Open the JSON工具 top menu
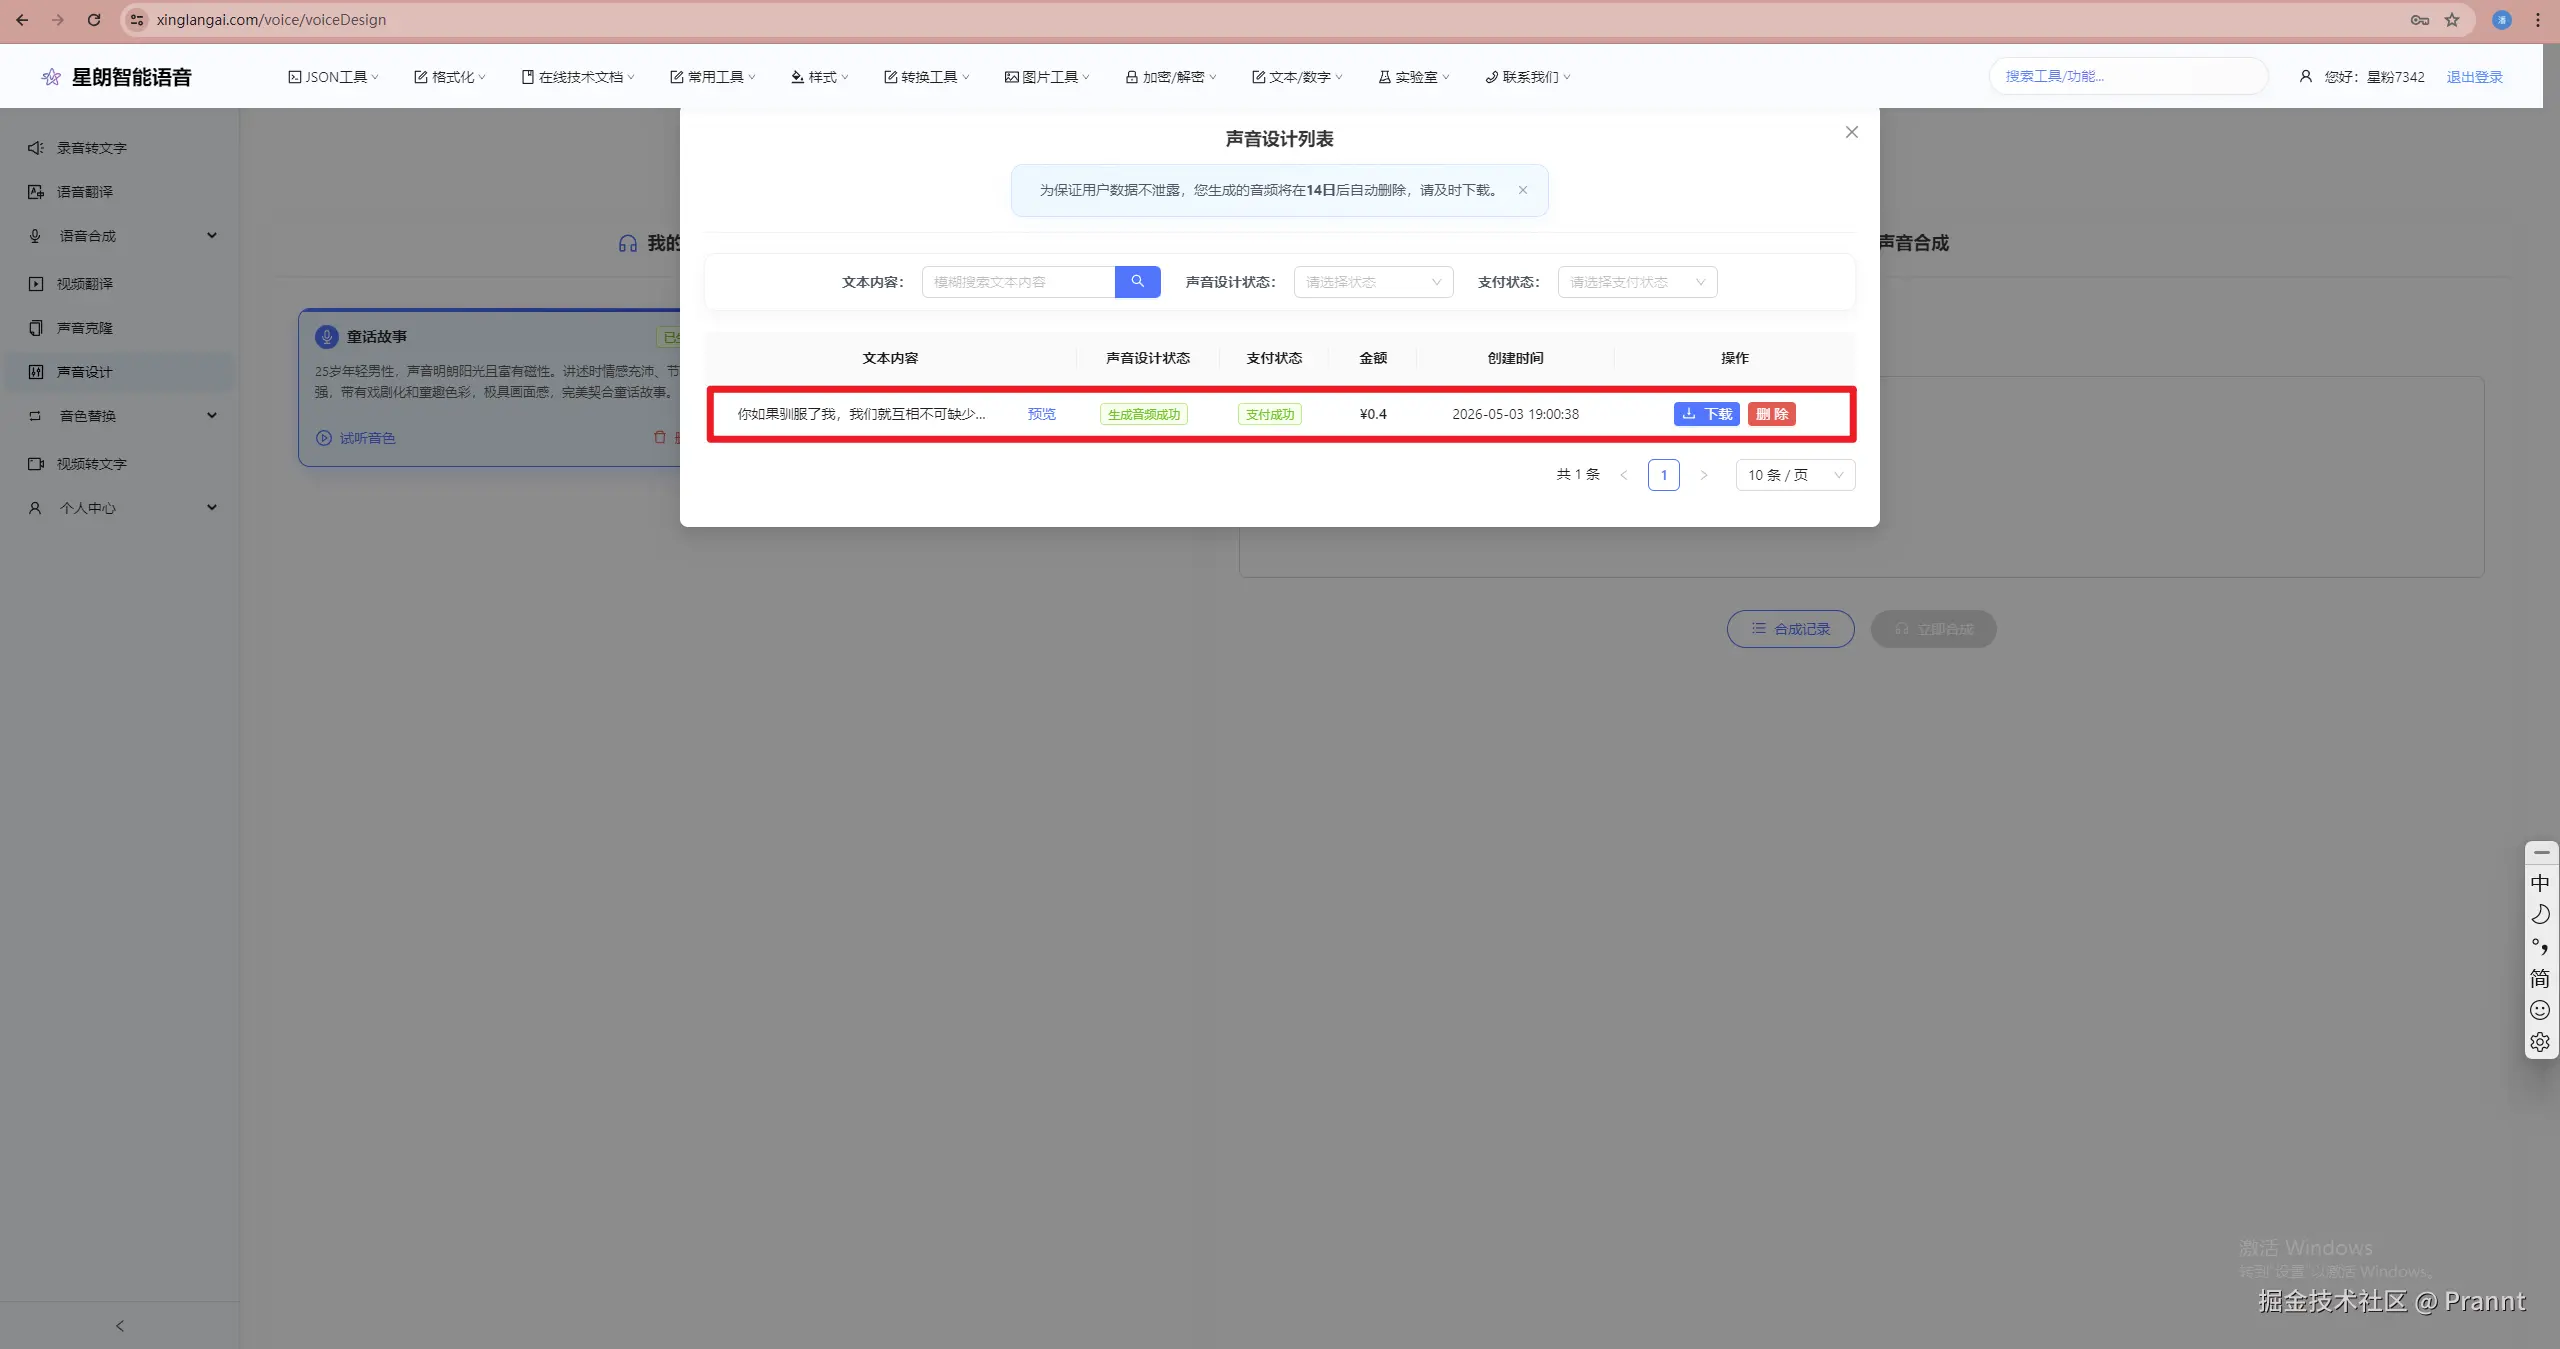 point(333,77)
